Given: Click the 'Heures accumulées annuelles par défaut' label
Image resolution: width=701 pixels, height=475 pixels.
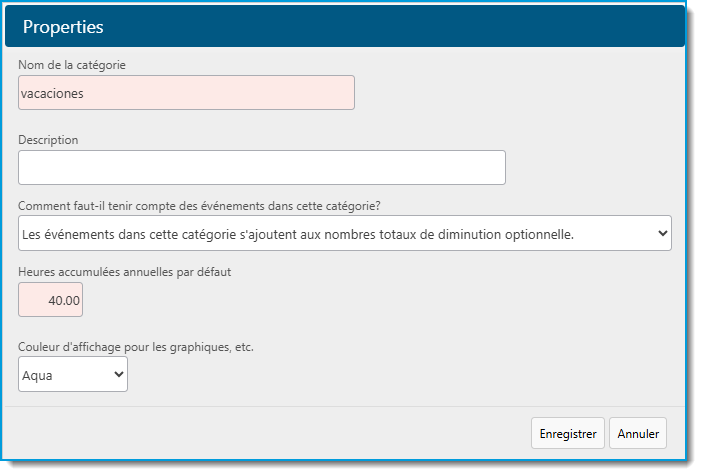Looking at the screenshot, I should (125, 272).
